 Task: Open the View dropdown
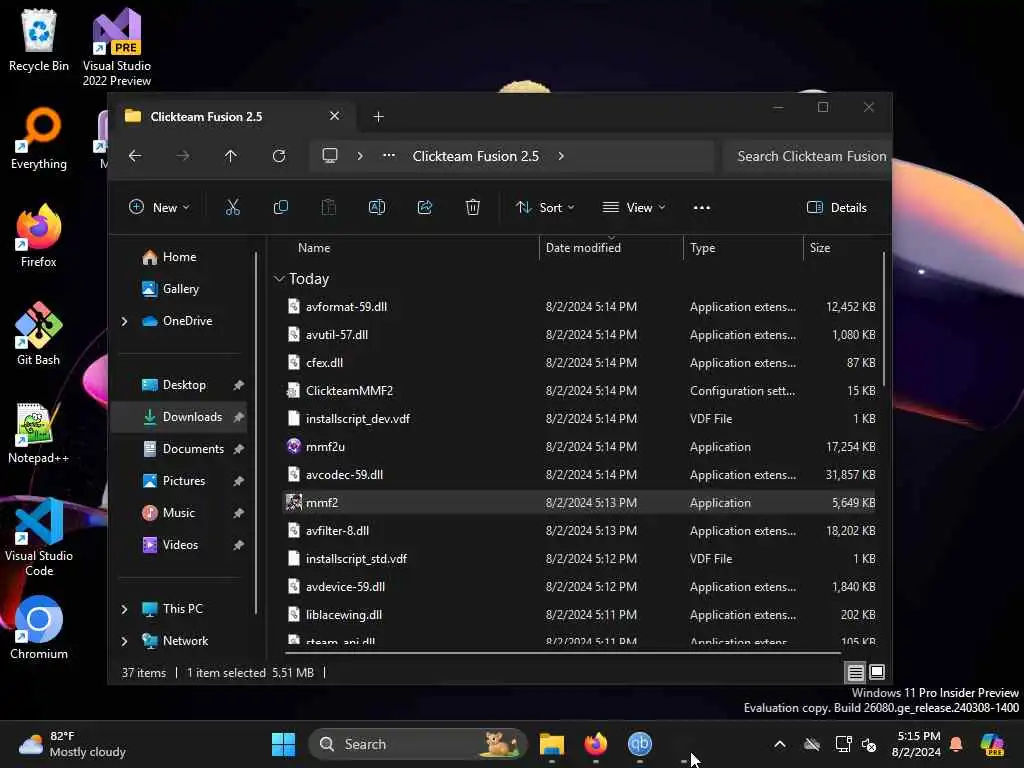[x=633, y=208]
